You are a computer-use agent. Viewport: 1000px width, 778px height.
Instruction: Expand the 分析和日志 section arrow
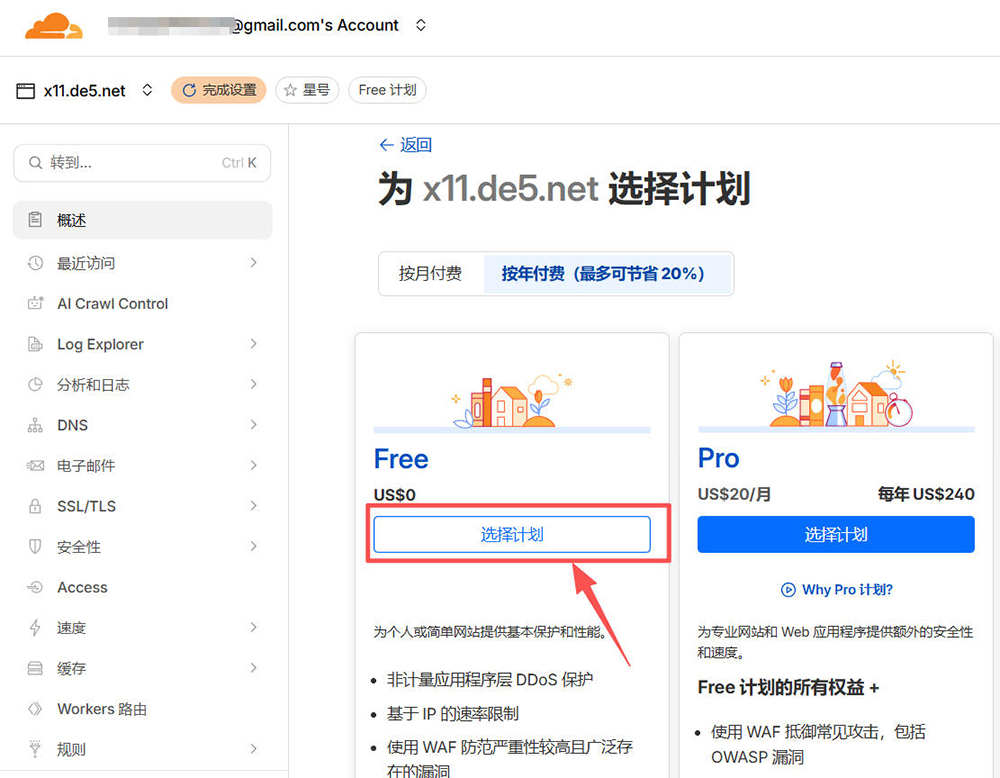(x=253, y=385)
